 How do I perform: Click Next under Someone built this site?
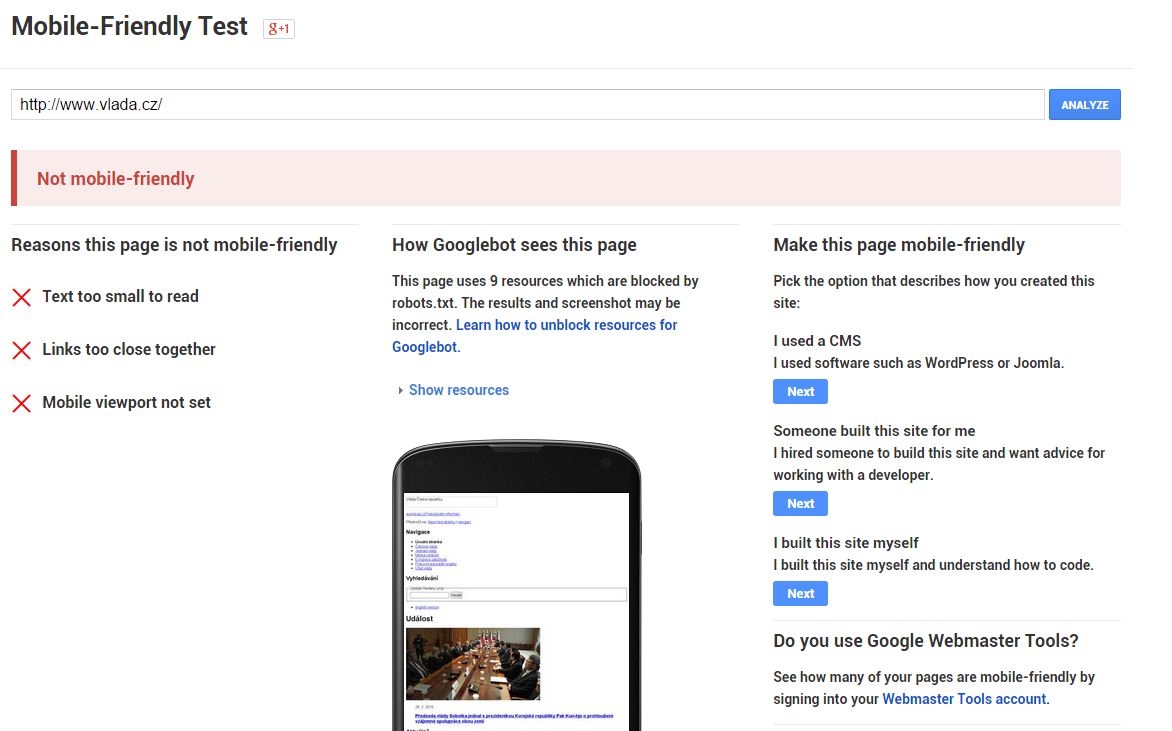[x=800, y=504]
